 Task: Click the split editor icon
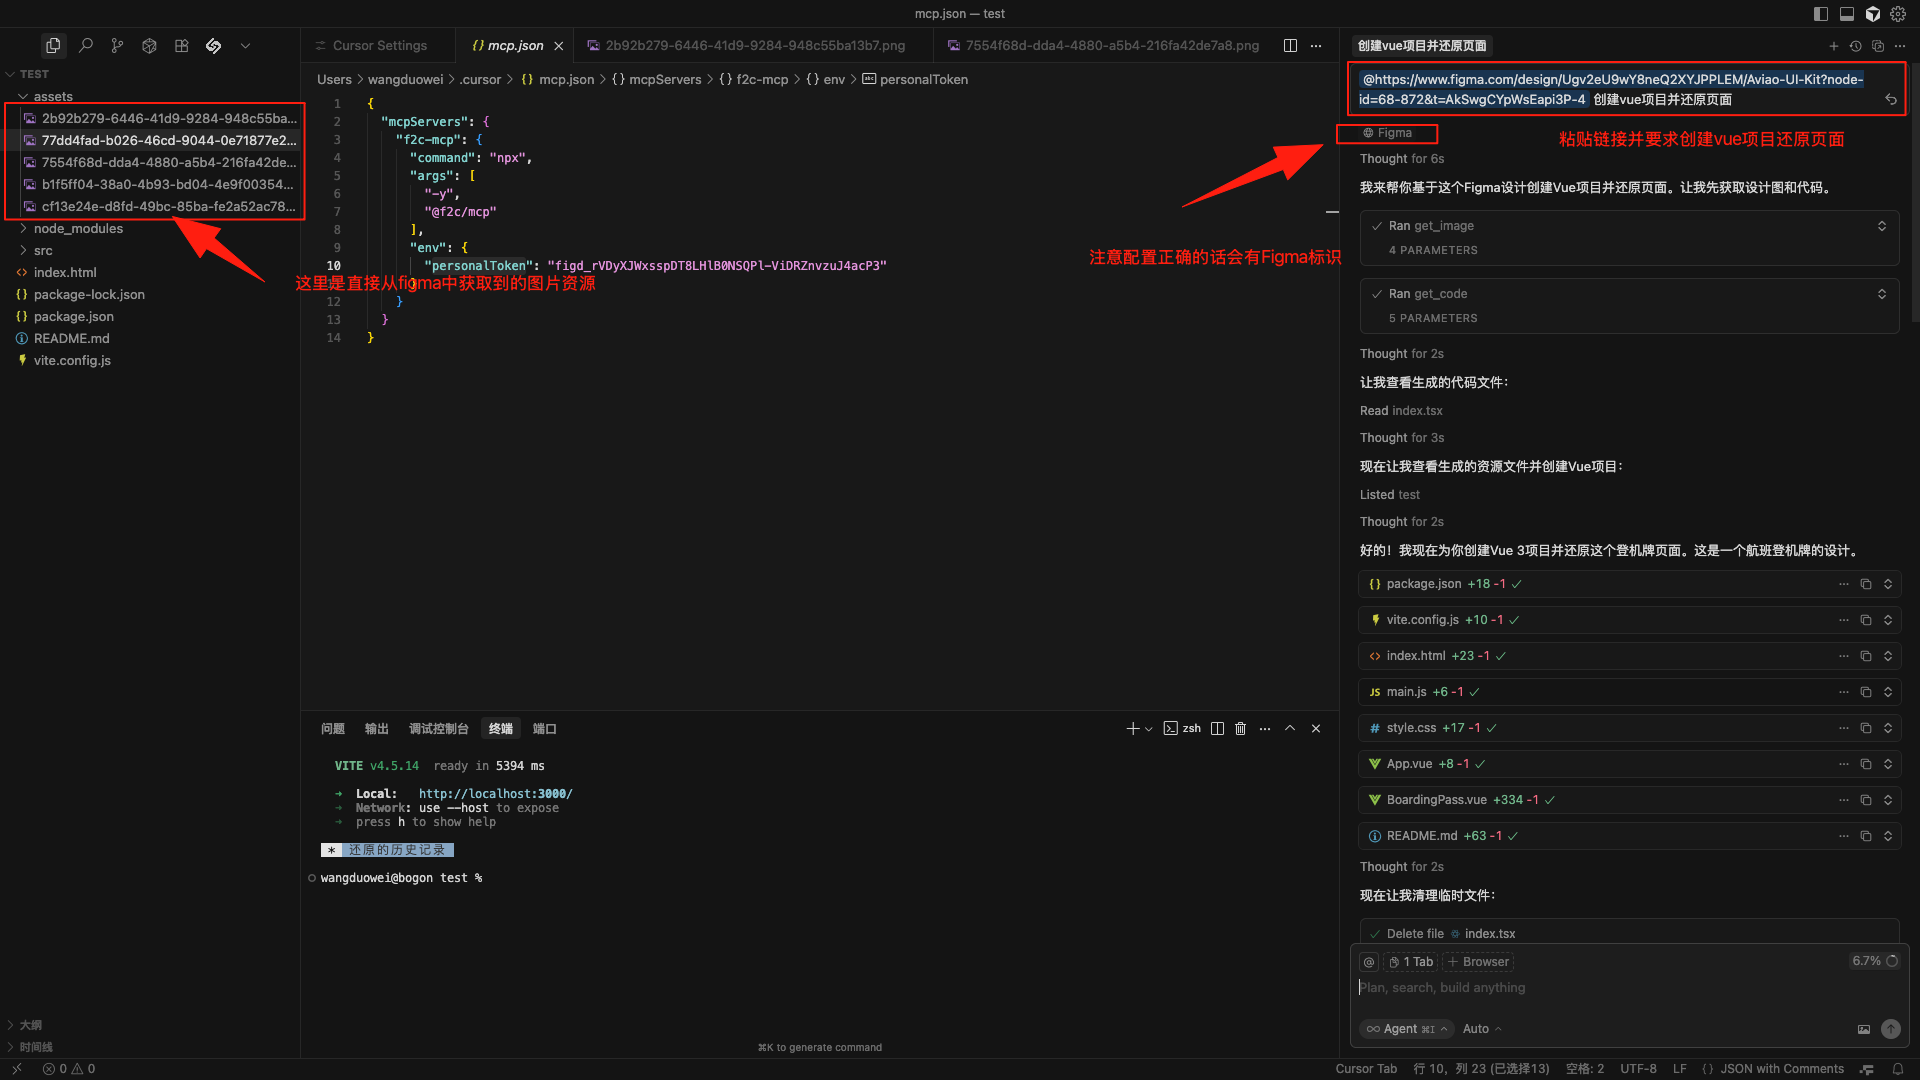click(1290, 46)
